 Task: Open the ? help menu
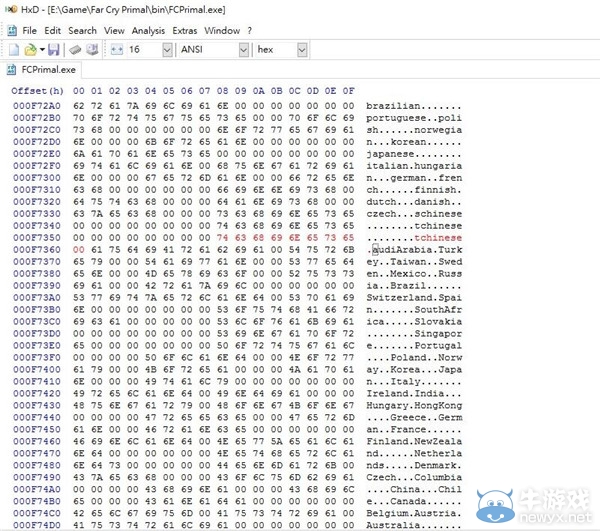tap(249, 31)
